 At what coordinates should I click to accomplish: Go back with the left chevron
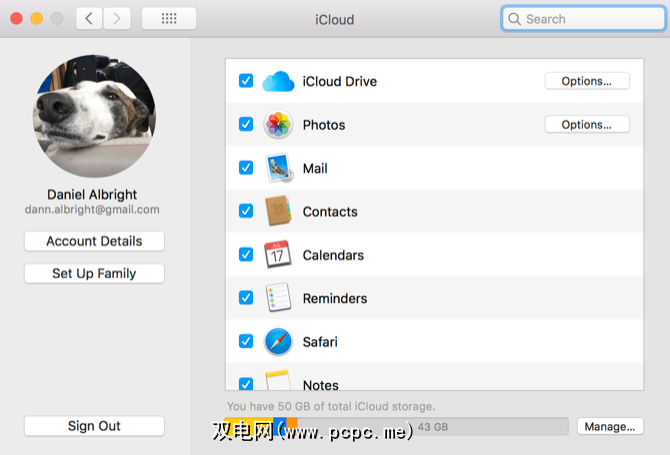coord(89,18)
